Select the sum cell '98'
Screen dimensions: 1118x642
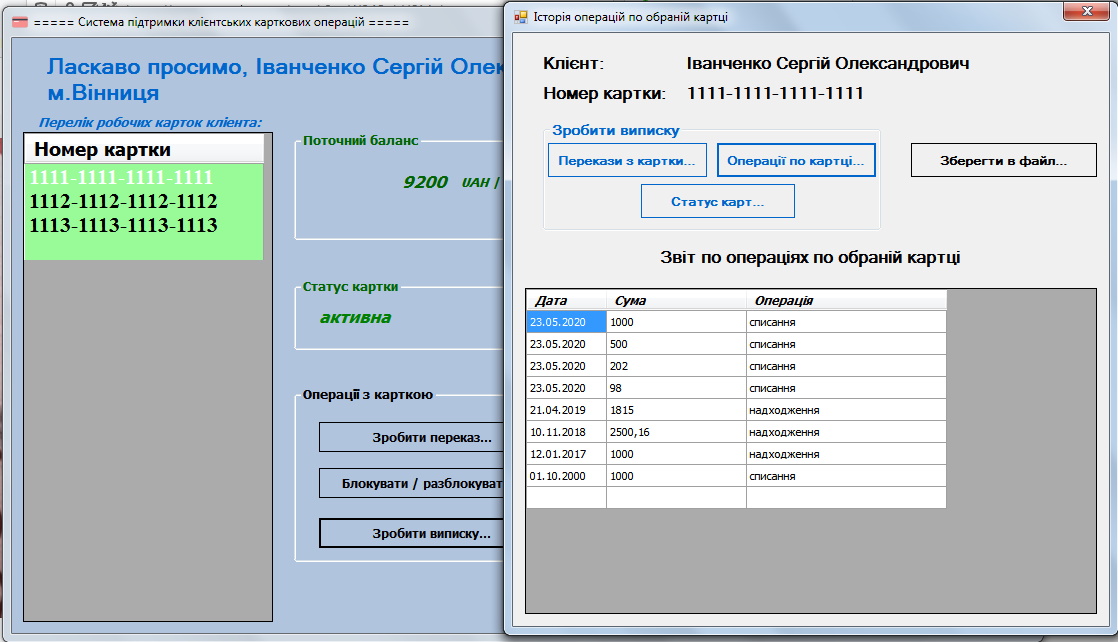tap(676, 388)
